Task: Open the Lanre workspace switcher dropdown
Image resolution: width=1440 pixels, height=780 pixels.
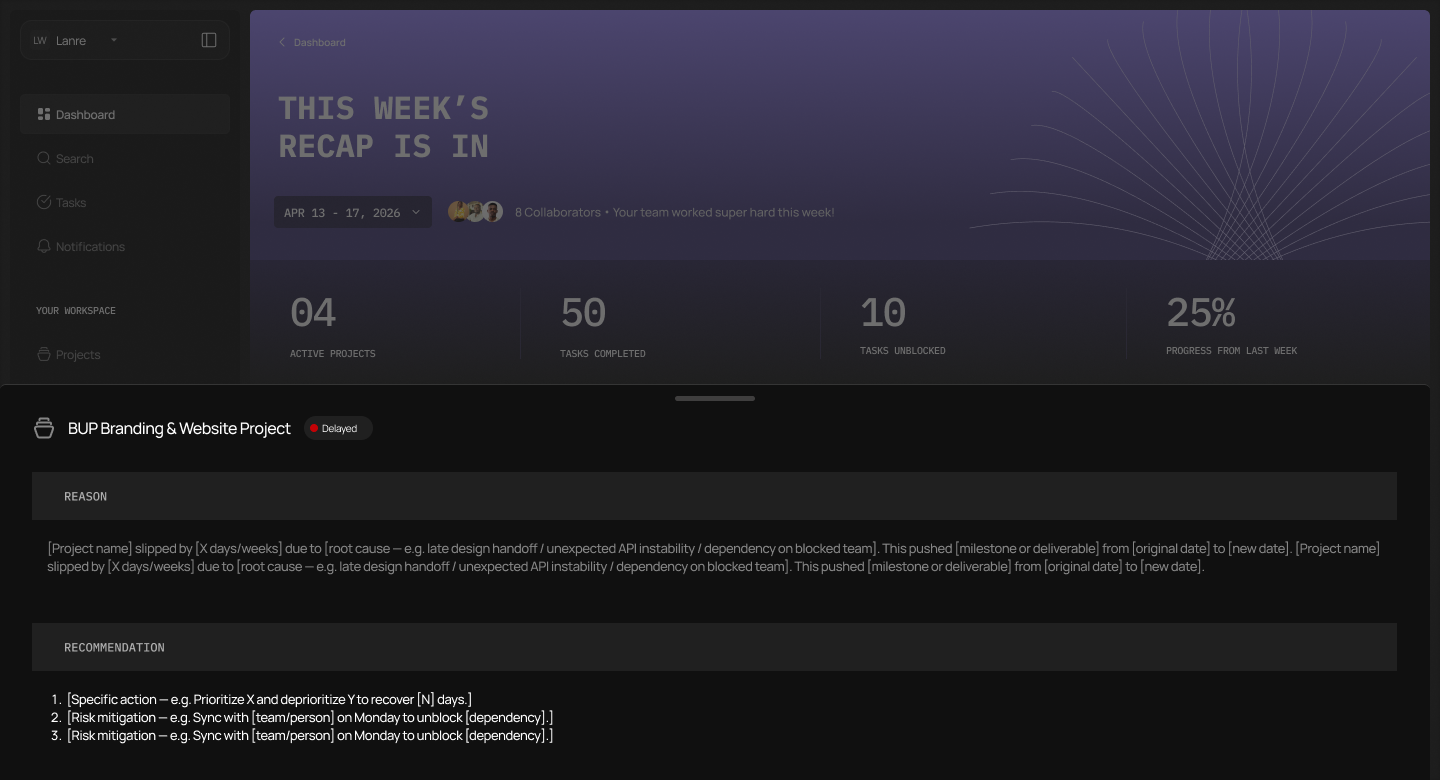Action: tap(125, 40)
